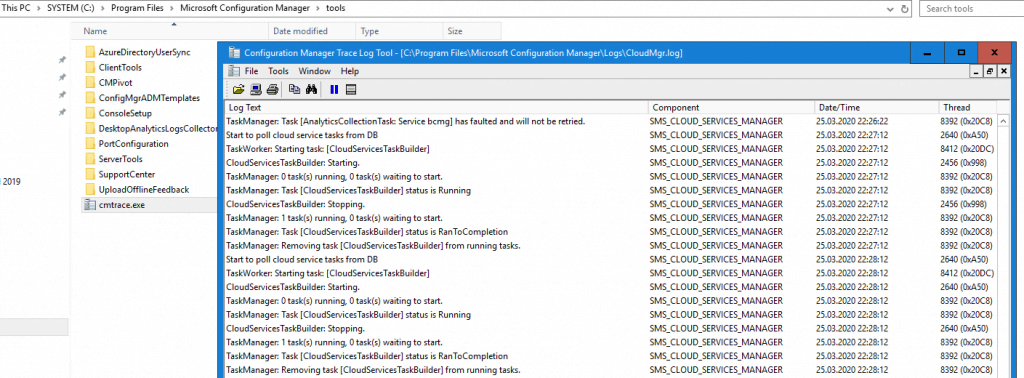Click the Find binoculars icon
The width and height of the screenshot is (1024, 378).
(312, 89)
